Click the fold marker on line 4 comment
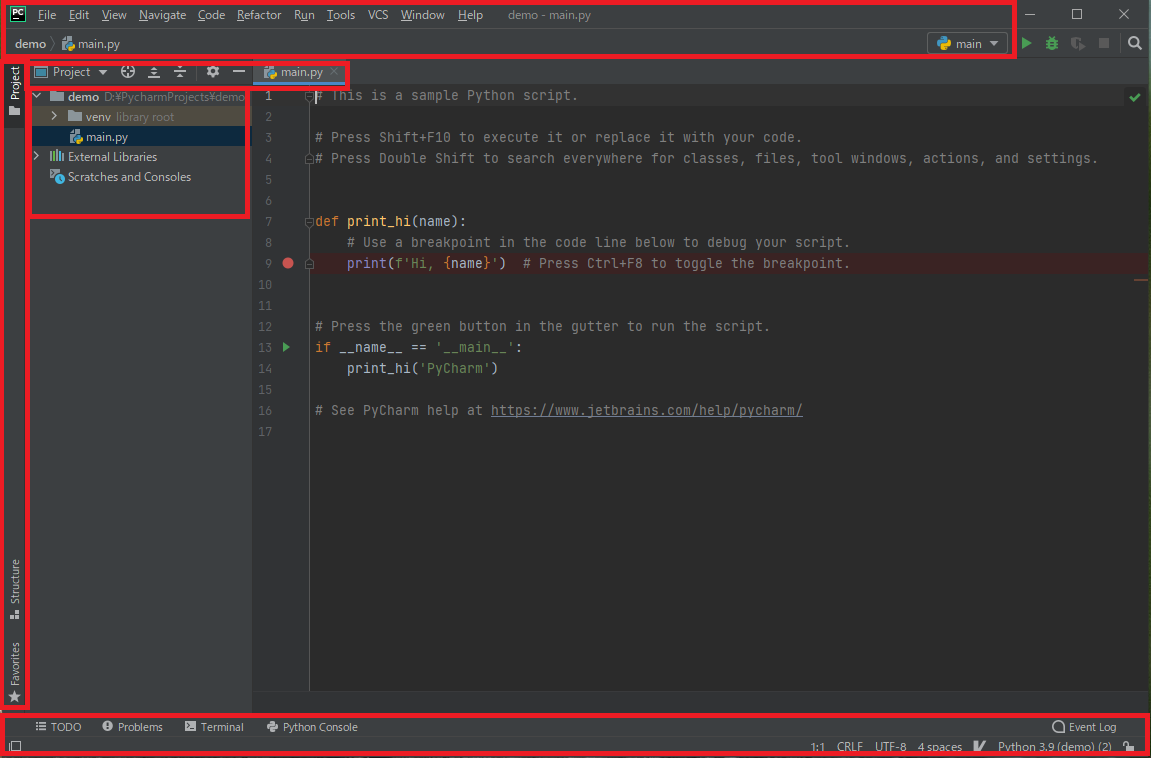 [x=310, y=158]
